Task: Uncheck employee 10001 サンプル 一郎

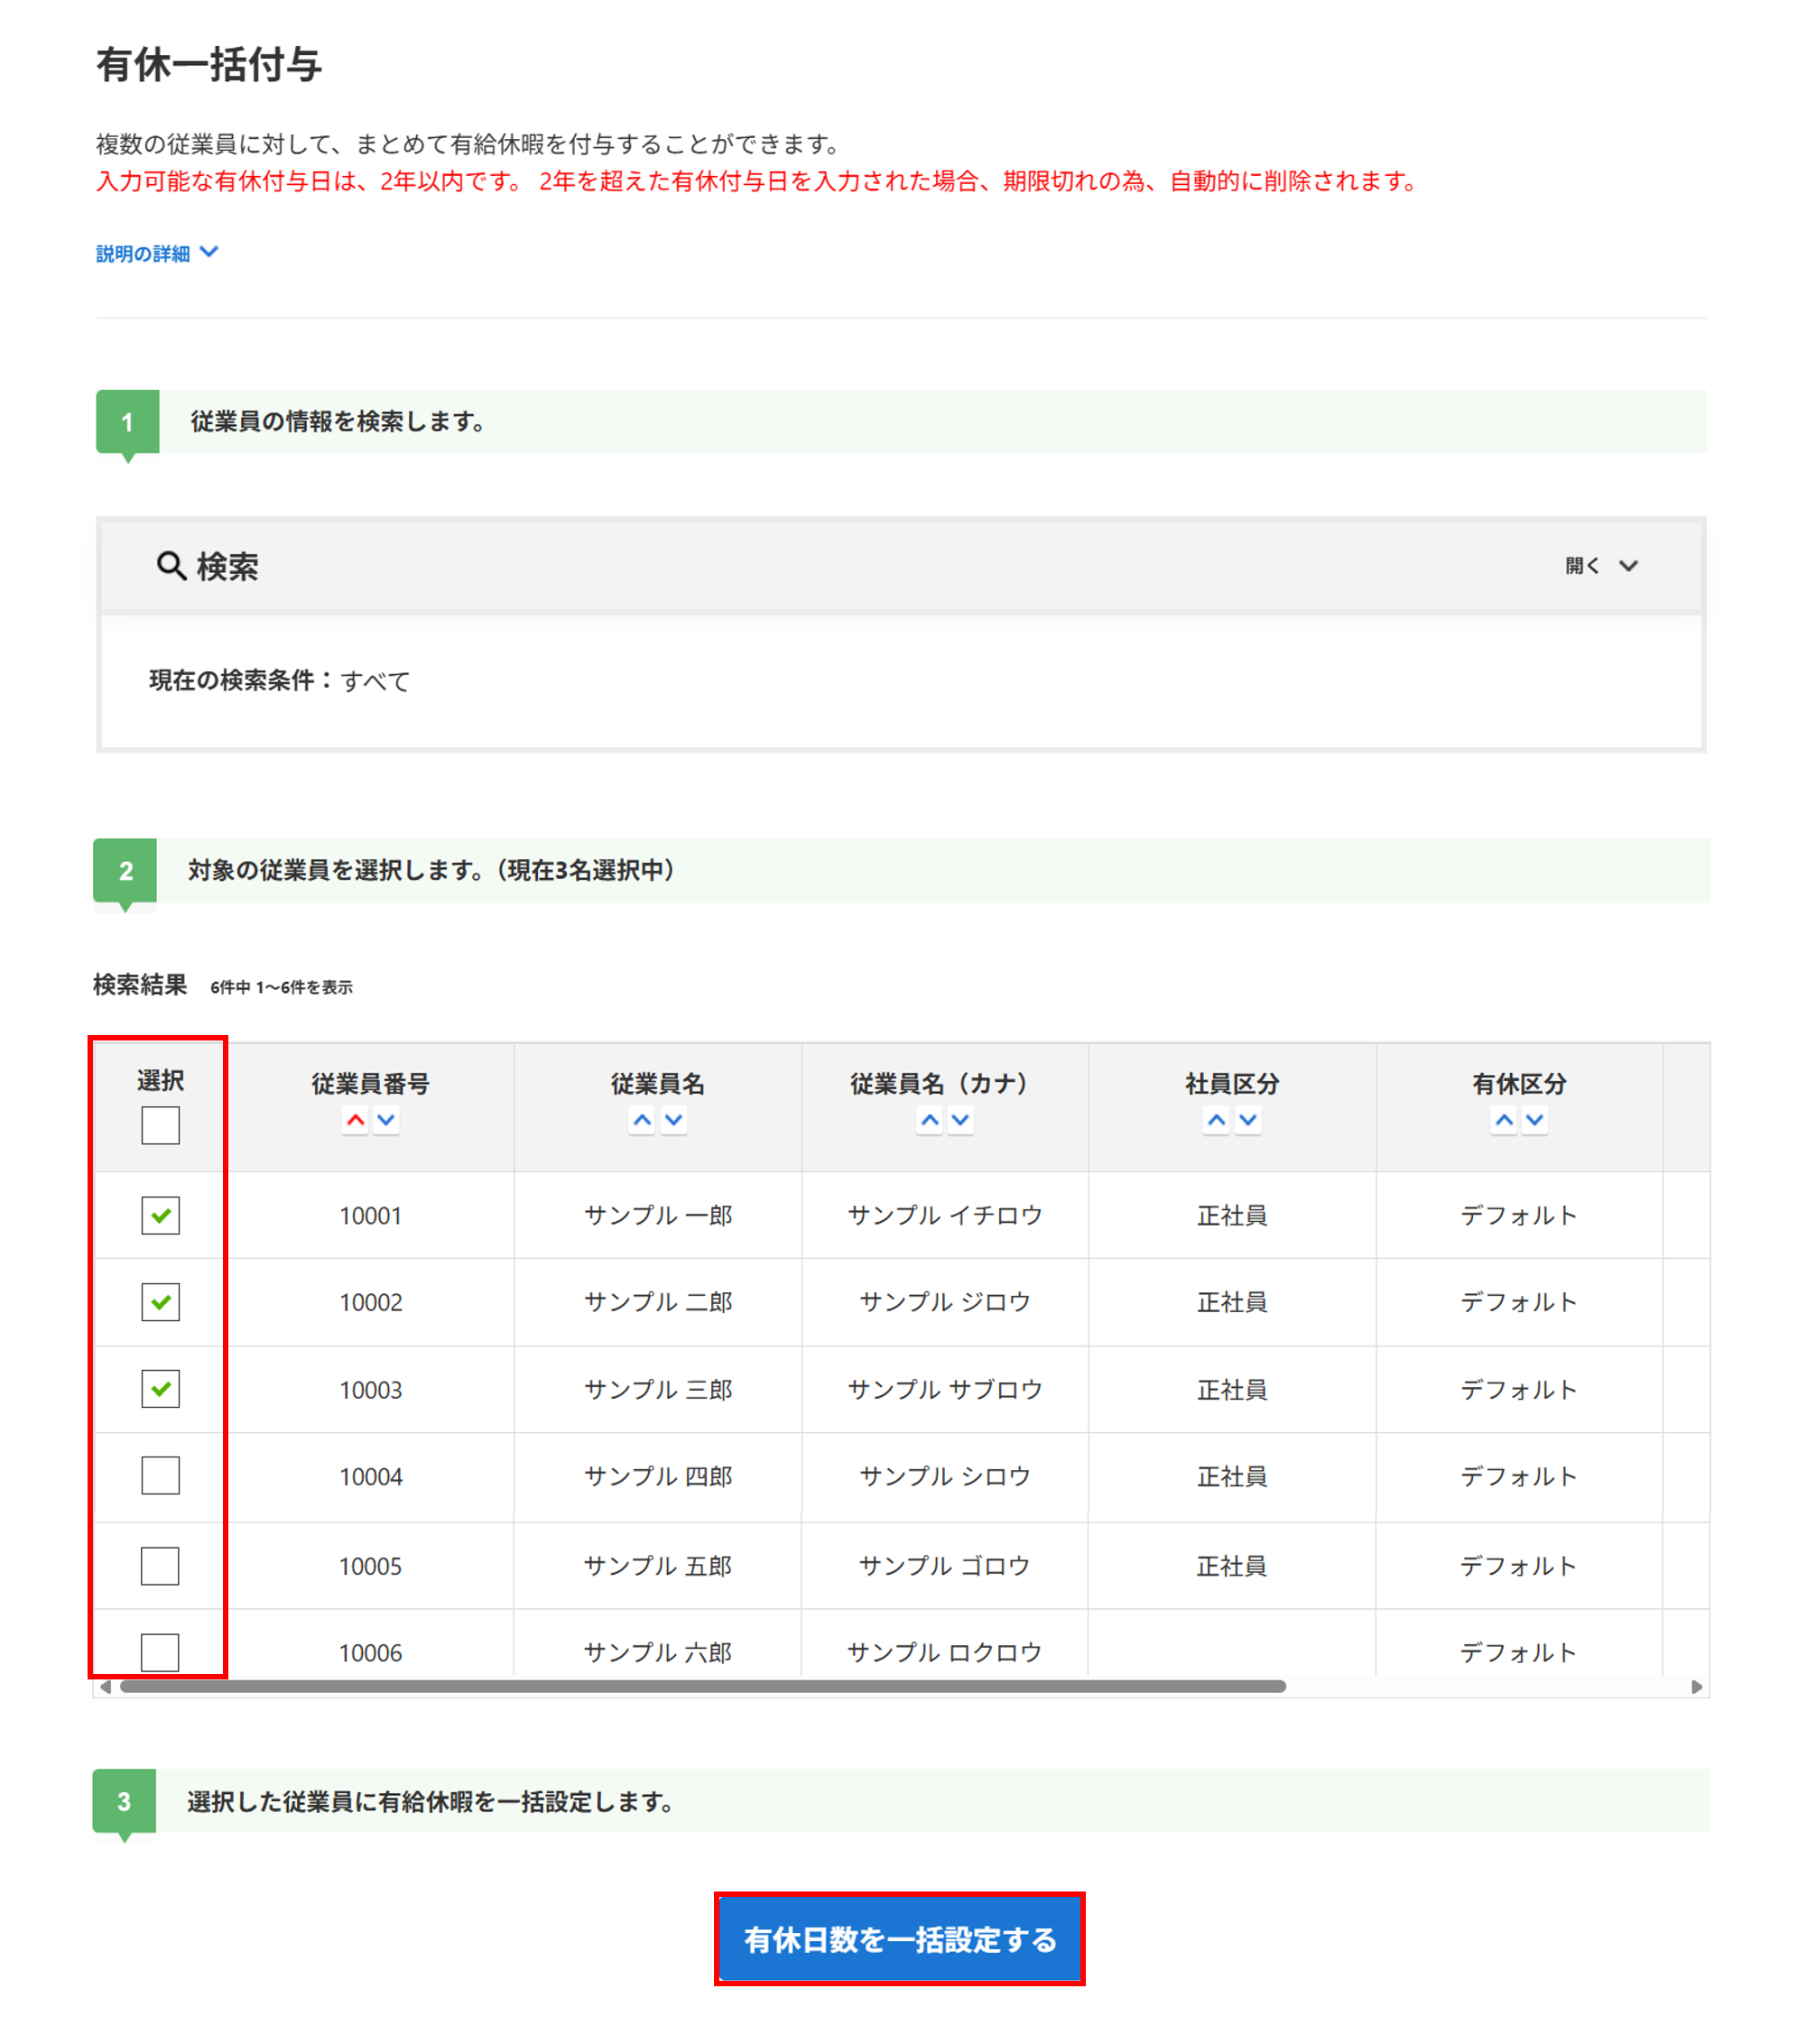Action: (160, 1215)
